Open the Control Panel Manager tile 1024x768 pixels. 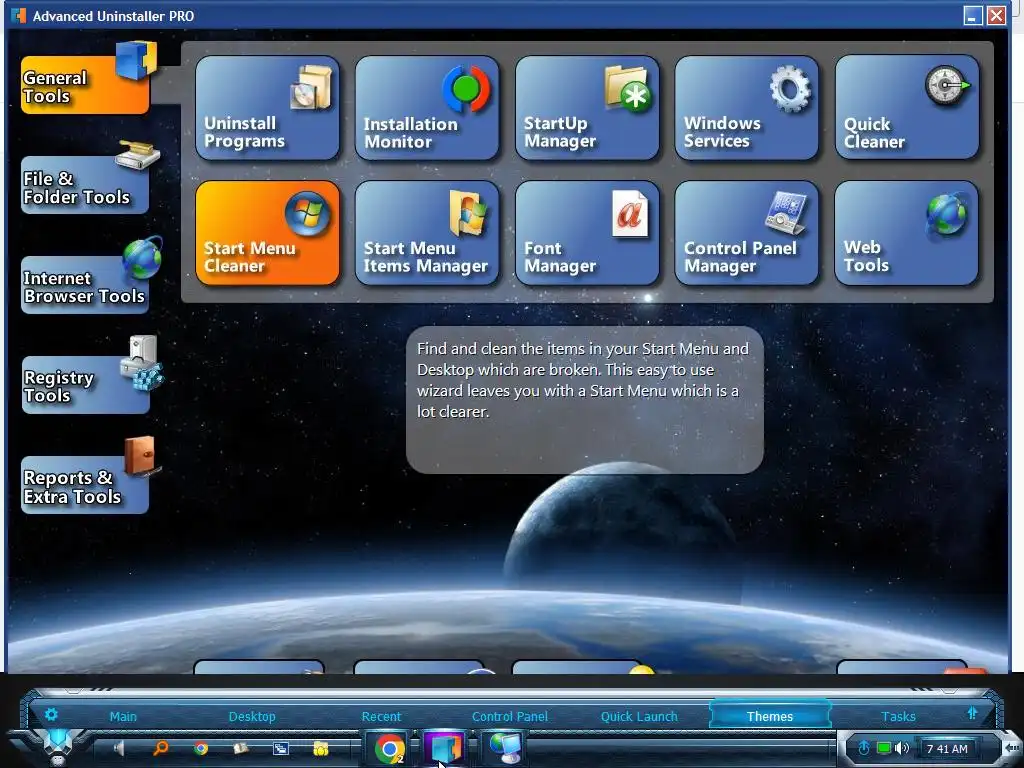pos(746,233)
